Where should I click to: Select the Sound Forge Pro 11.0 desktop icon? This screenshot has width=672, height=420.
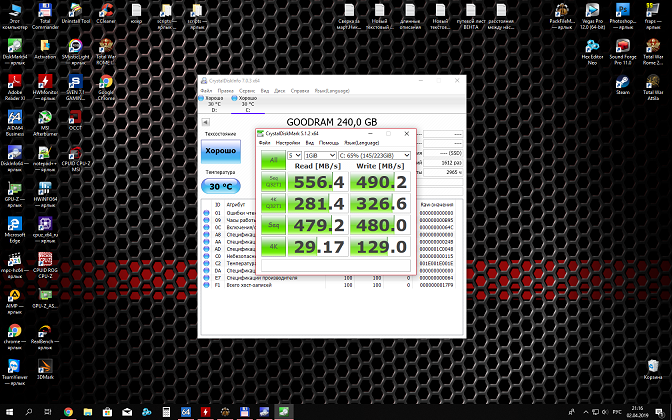(623, 52)
